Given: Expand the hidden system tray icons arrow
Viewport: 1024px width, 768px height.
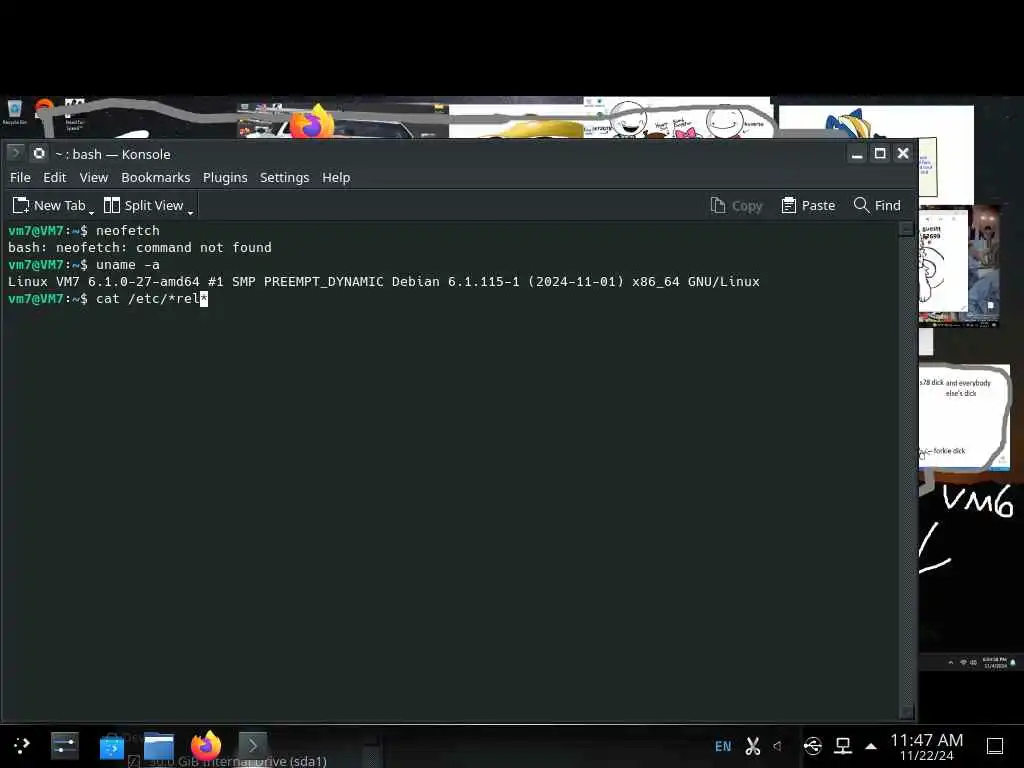Looking at the screenshot, I should coord(871,746).
